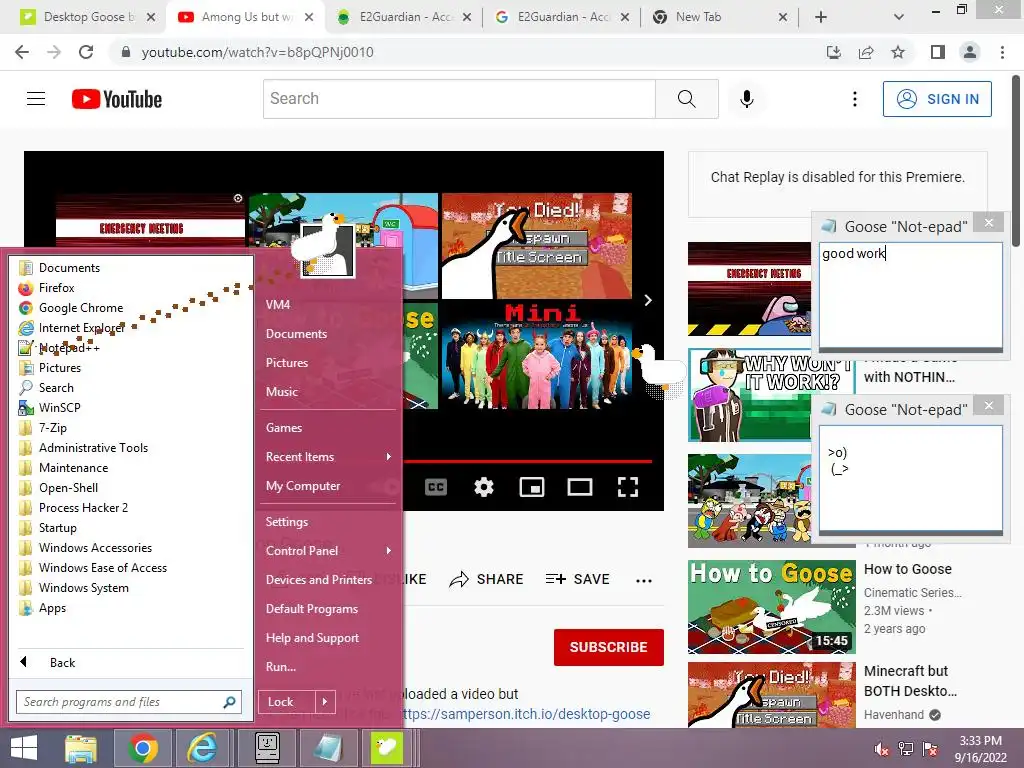1024x768 pixels.
Task: Open Devices and Printers entry
Action: (x=319, y=580)
